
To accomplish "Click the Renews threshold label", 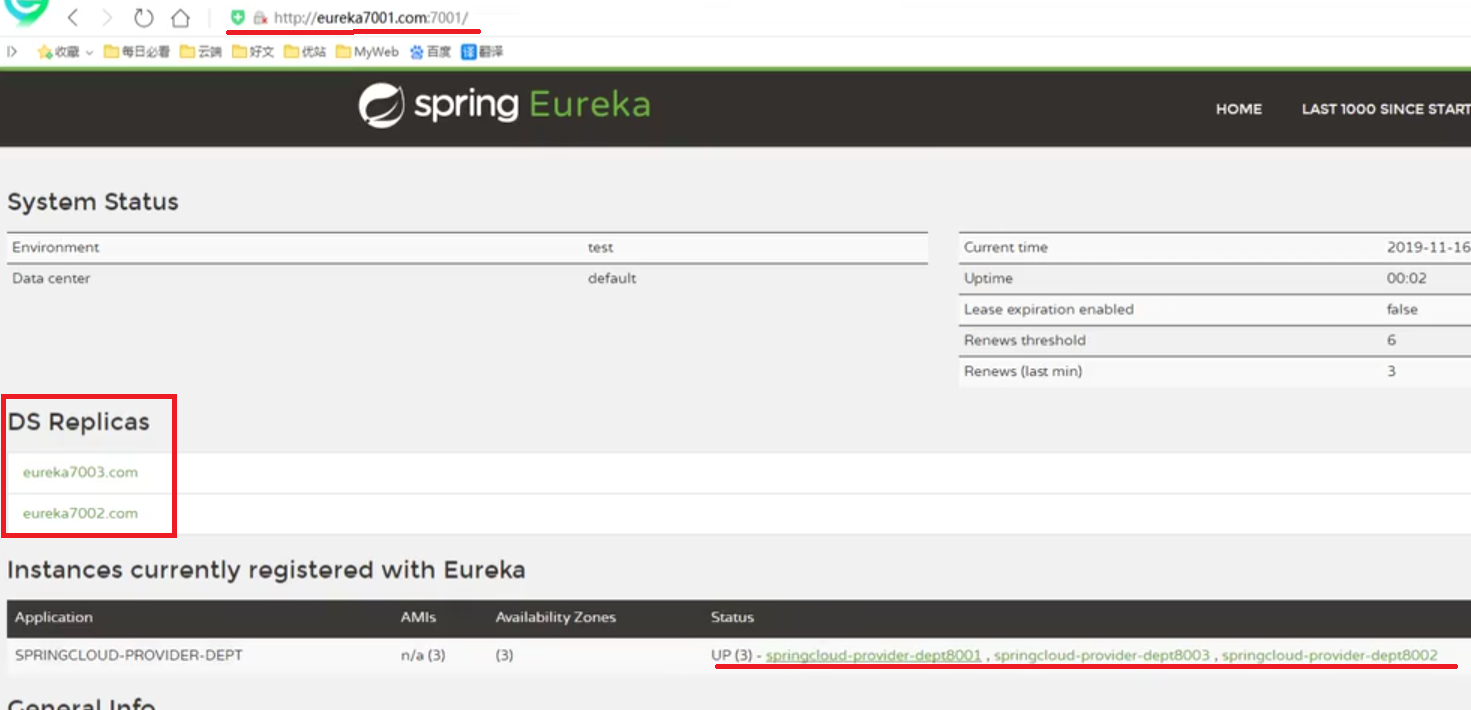I will 1025,340.
